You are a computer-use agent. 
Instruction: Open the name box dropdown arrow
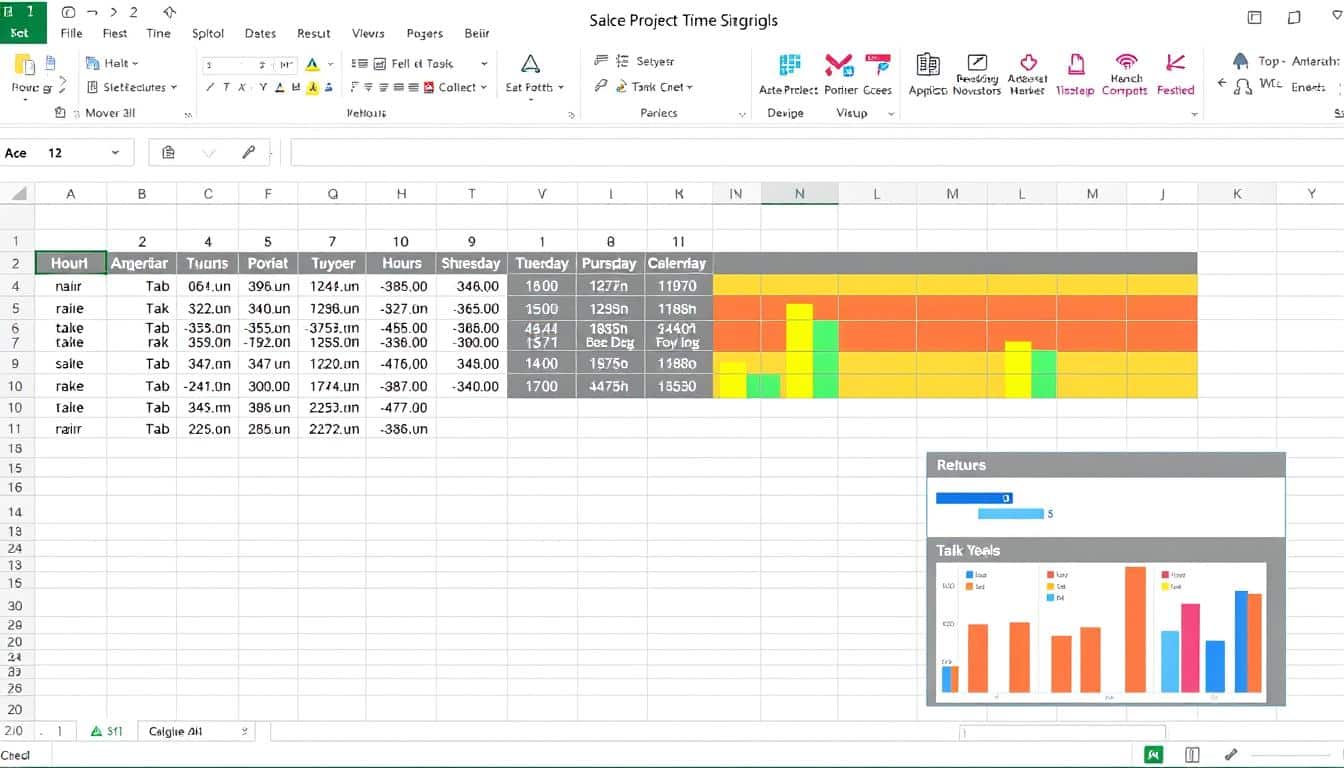(115, 152)
